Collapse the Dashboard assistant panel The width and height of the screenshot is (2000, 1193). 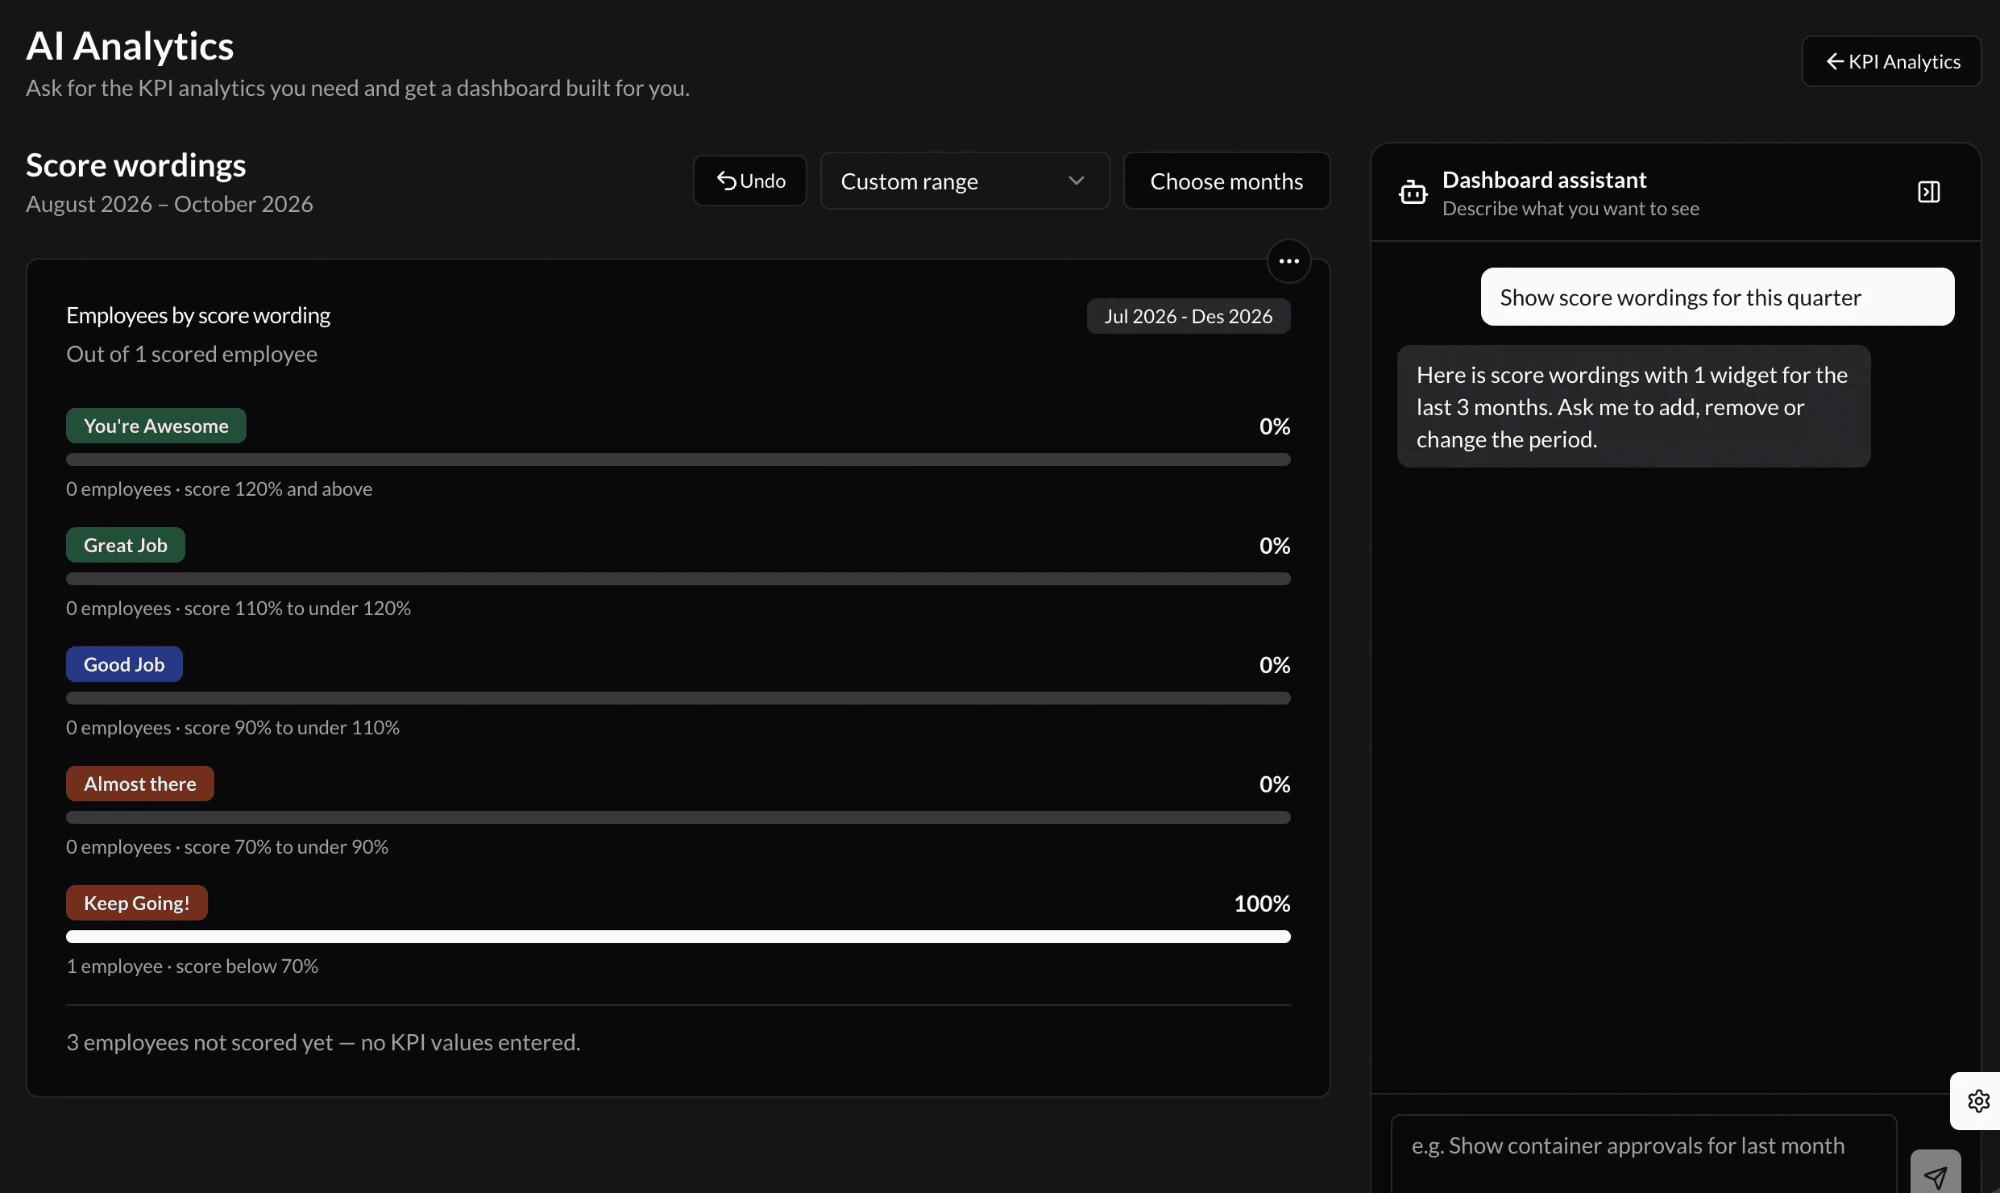coord(1929,192)
